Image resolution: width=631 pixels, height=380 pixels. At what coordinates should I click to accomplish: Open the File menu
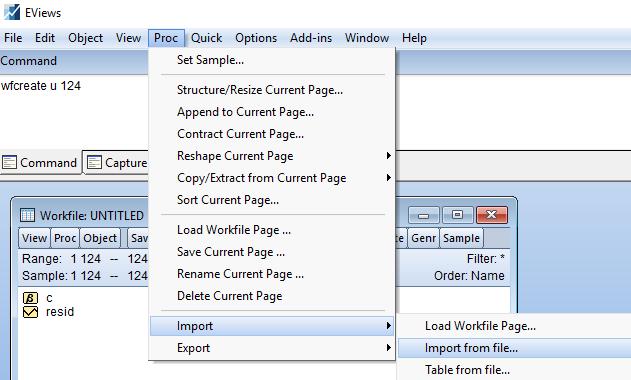[x=13, y=38]
